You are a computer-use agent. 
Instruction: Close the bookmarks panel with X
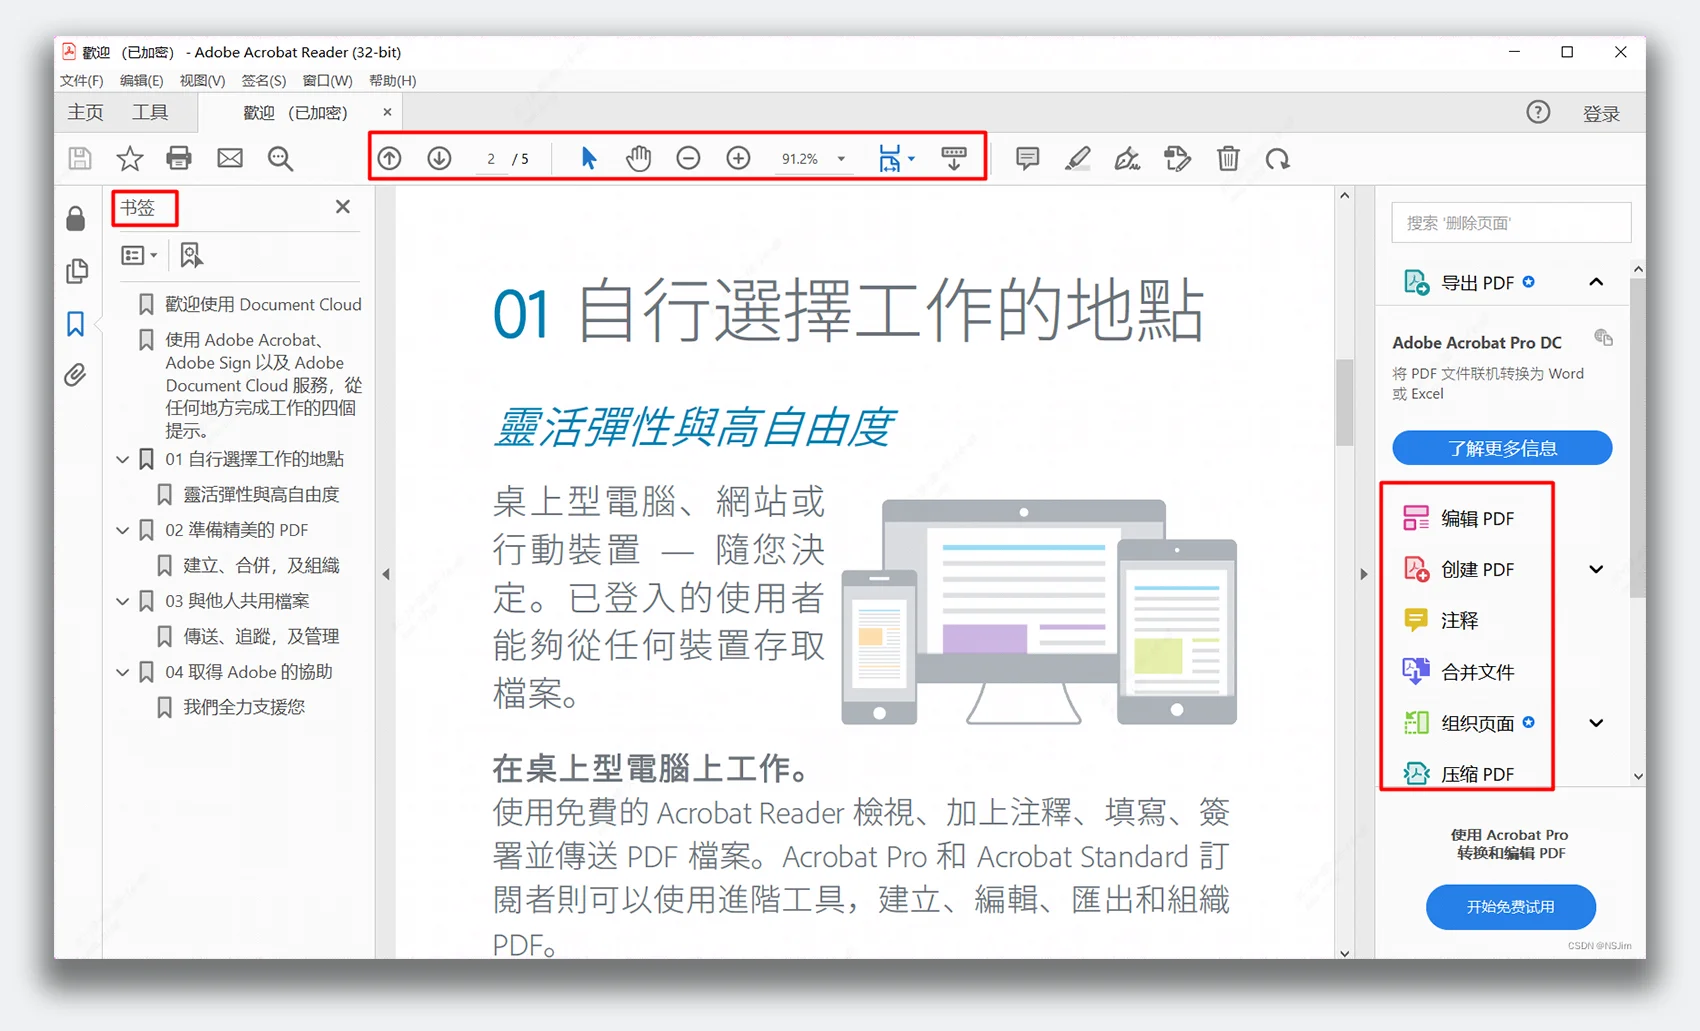click(343, 206)
